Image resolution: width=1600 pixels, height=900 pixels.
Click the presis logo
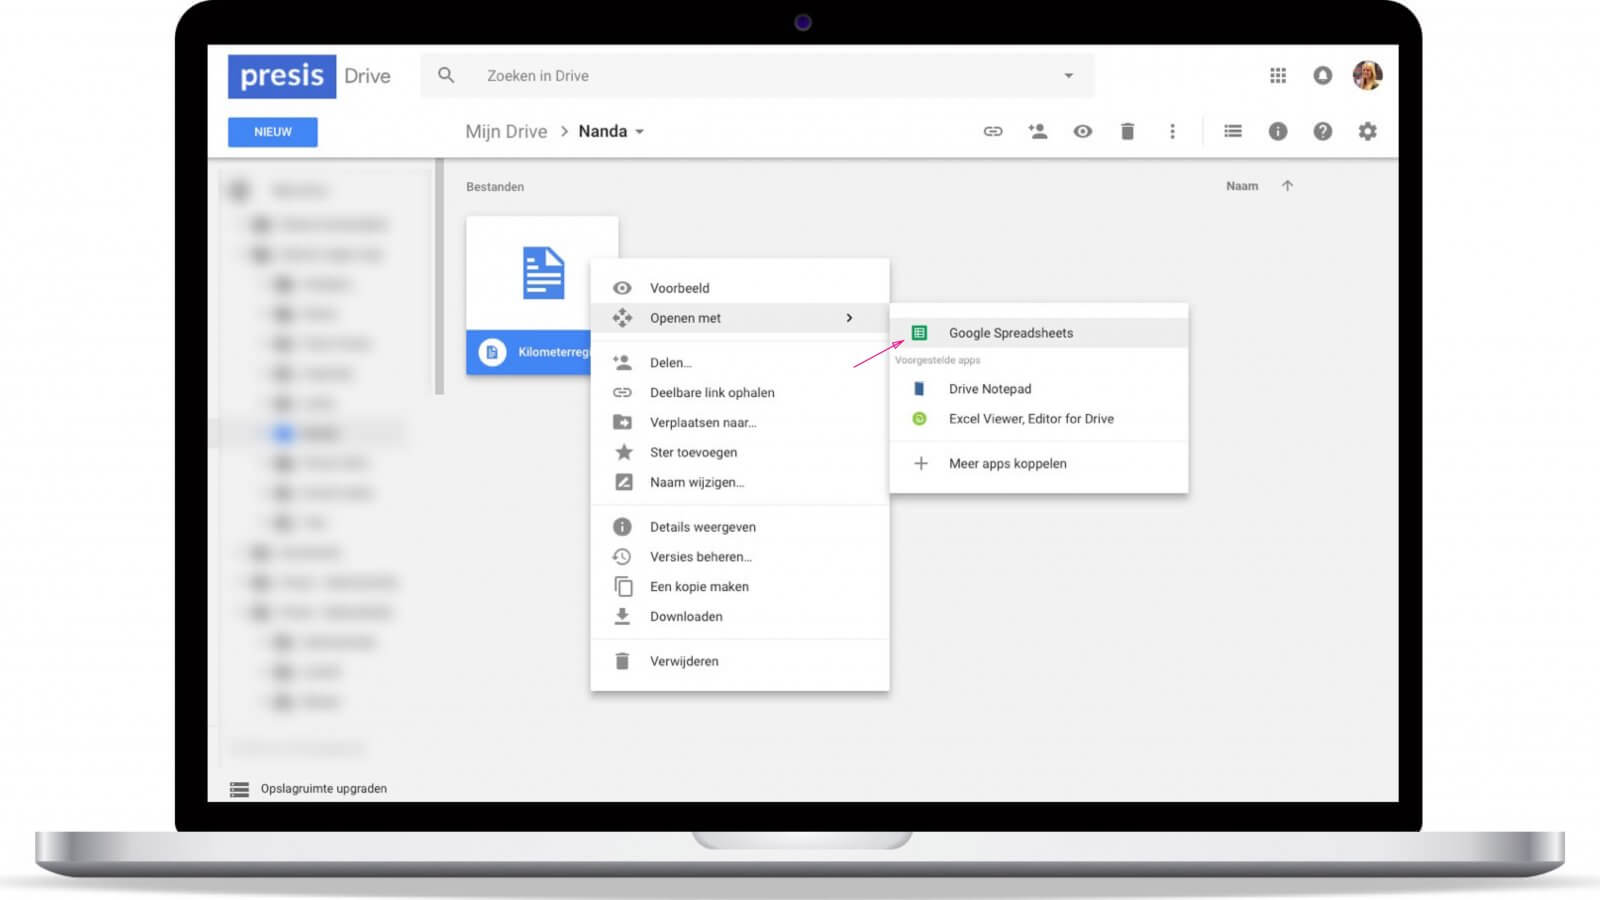pyautogui.click(x=281, y=76)
